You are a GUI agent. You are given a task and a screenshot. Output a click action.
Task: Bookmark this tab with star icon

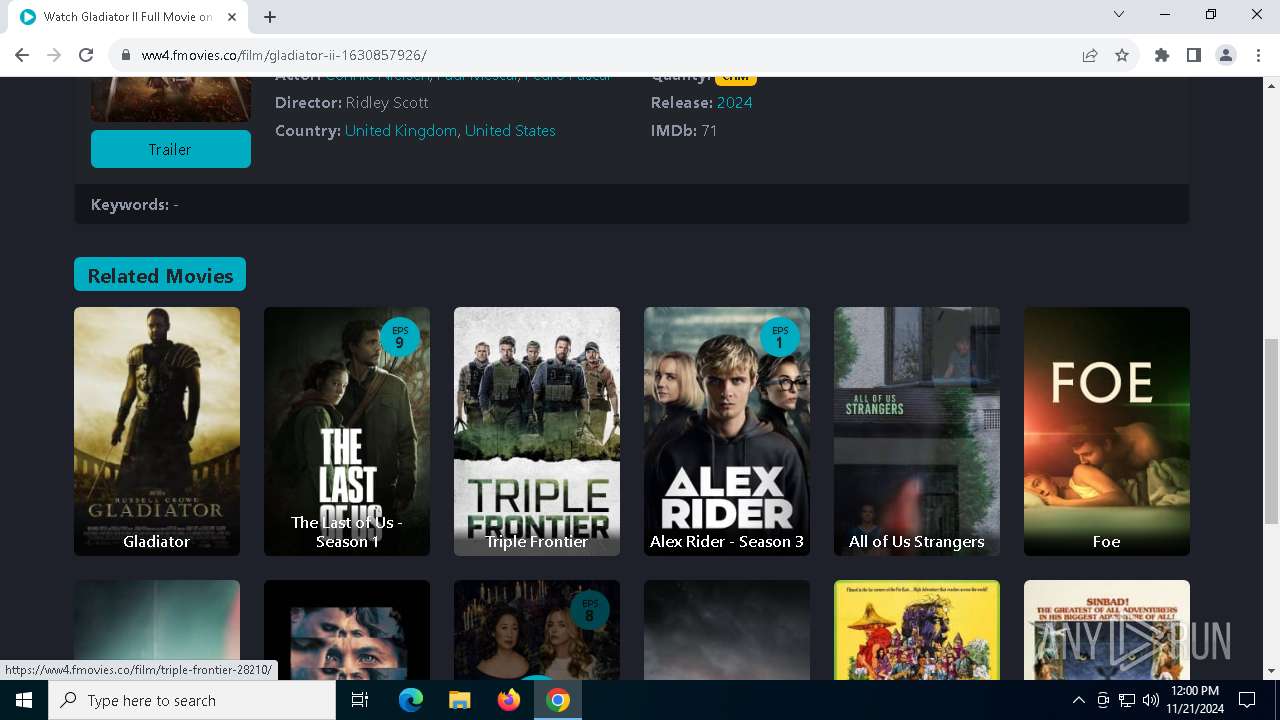pyautogui.click(x=1122, y=55)
